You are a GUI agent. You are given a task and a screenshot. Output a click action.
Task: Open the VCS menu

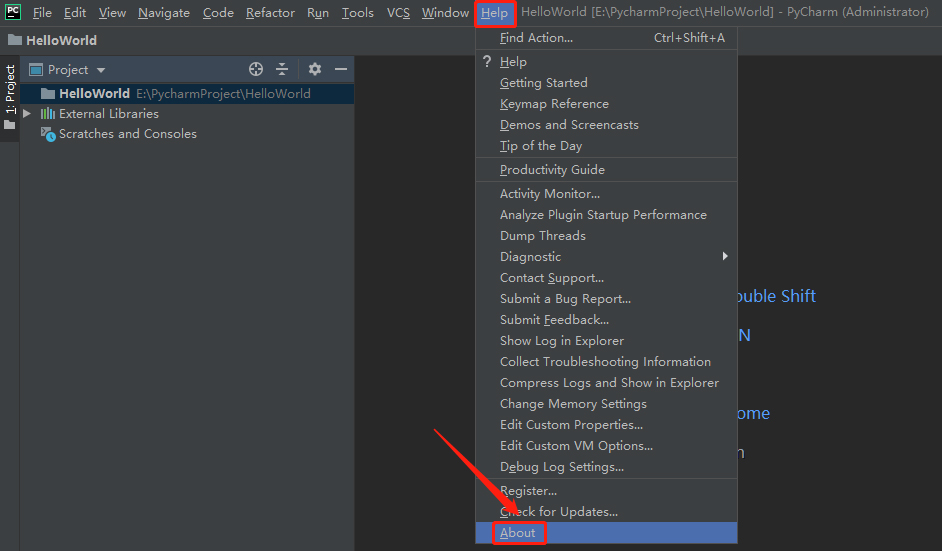click(x=398, y=13)
